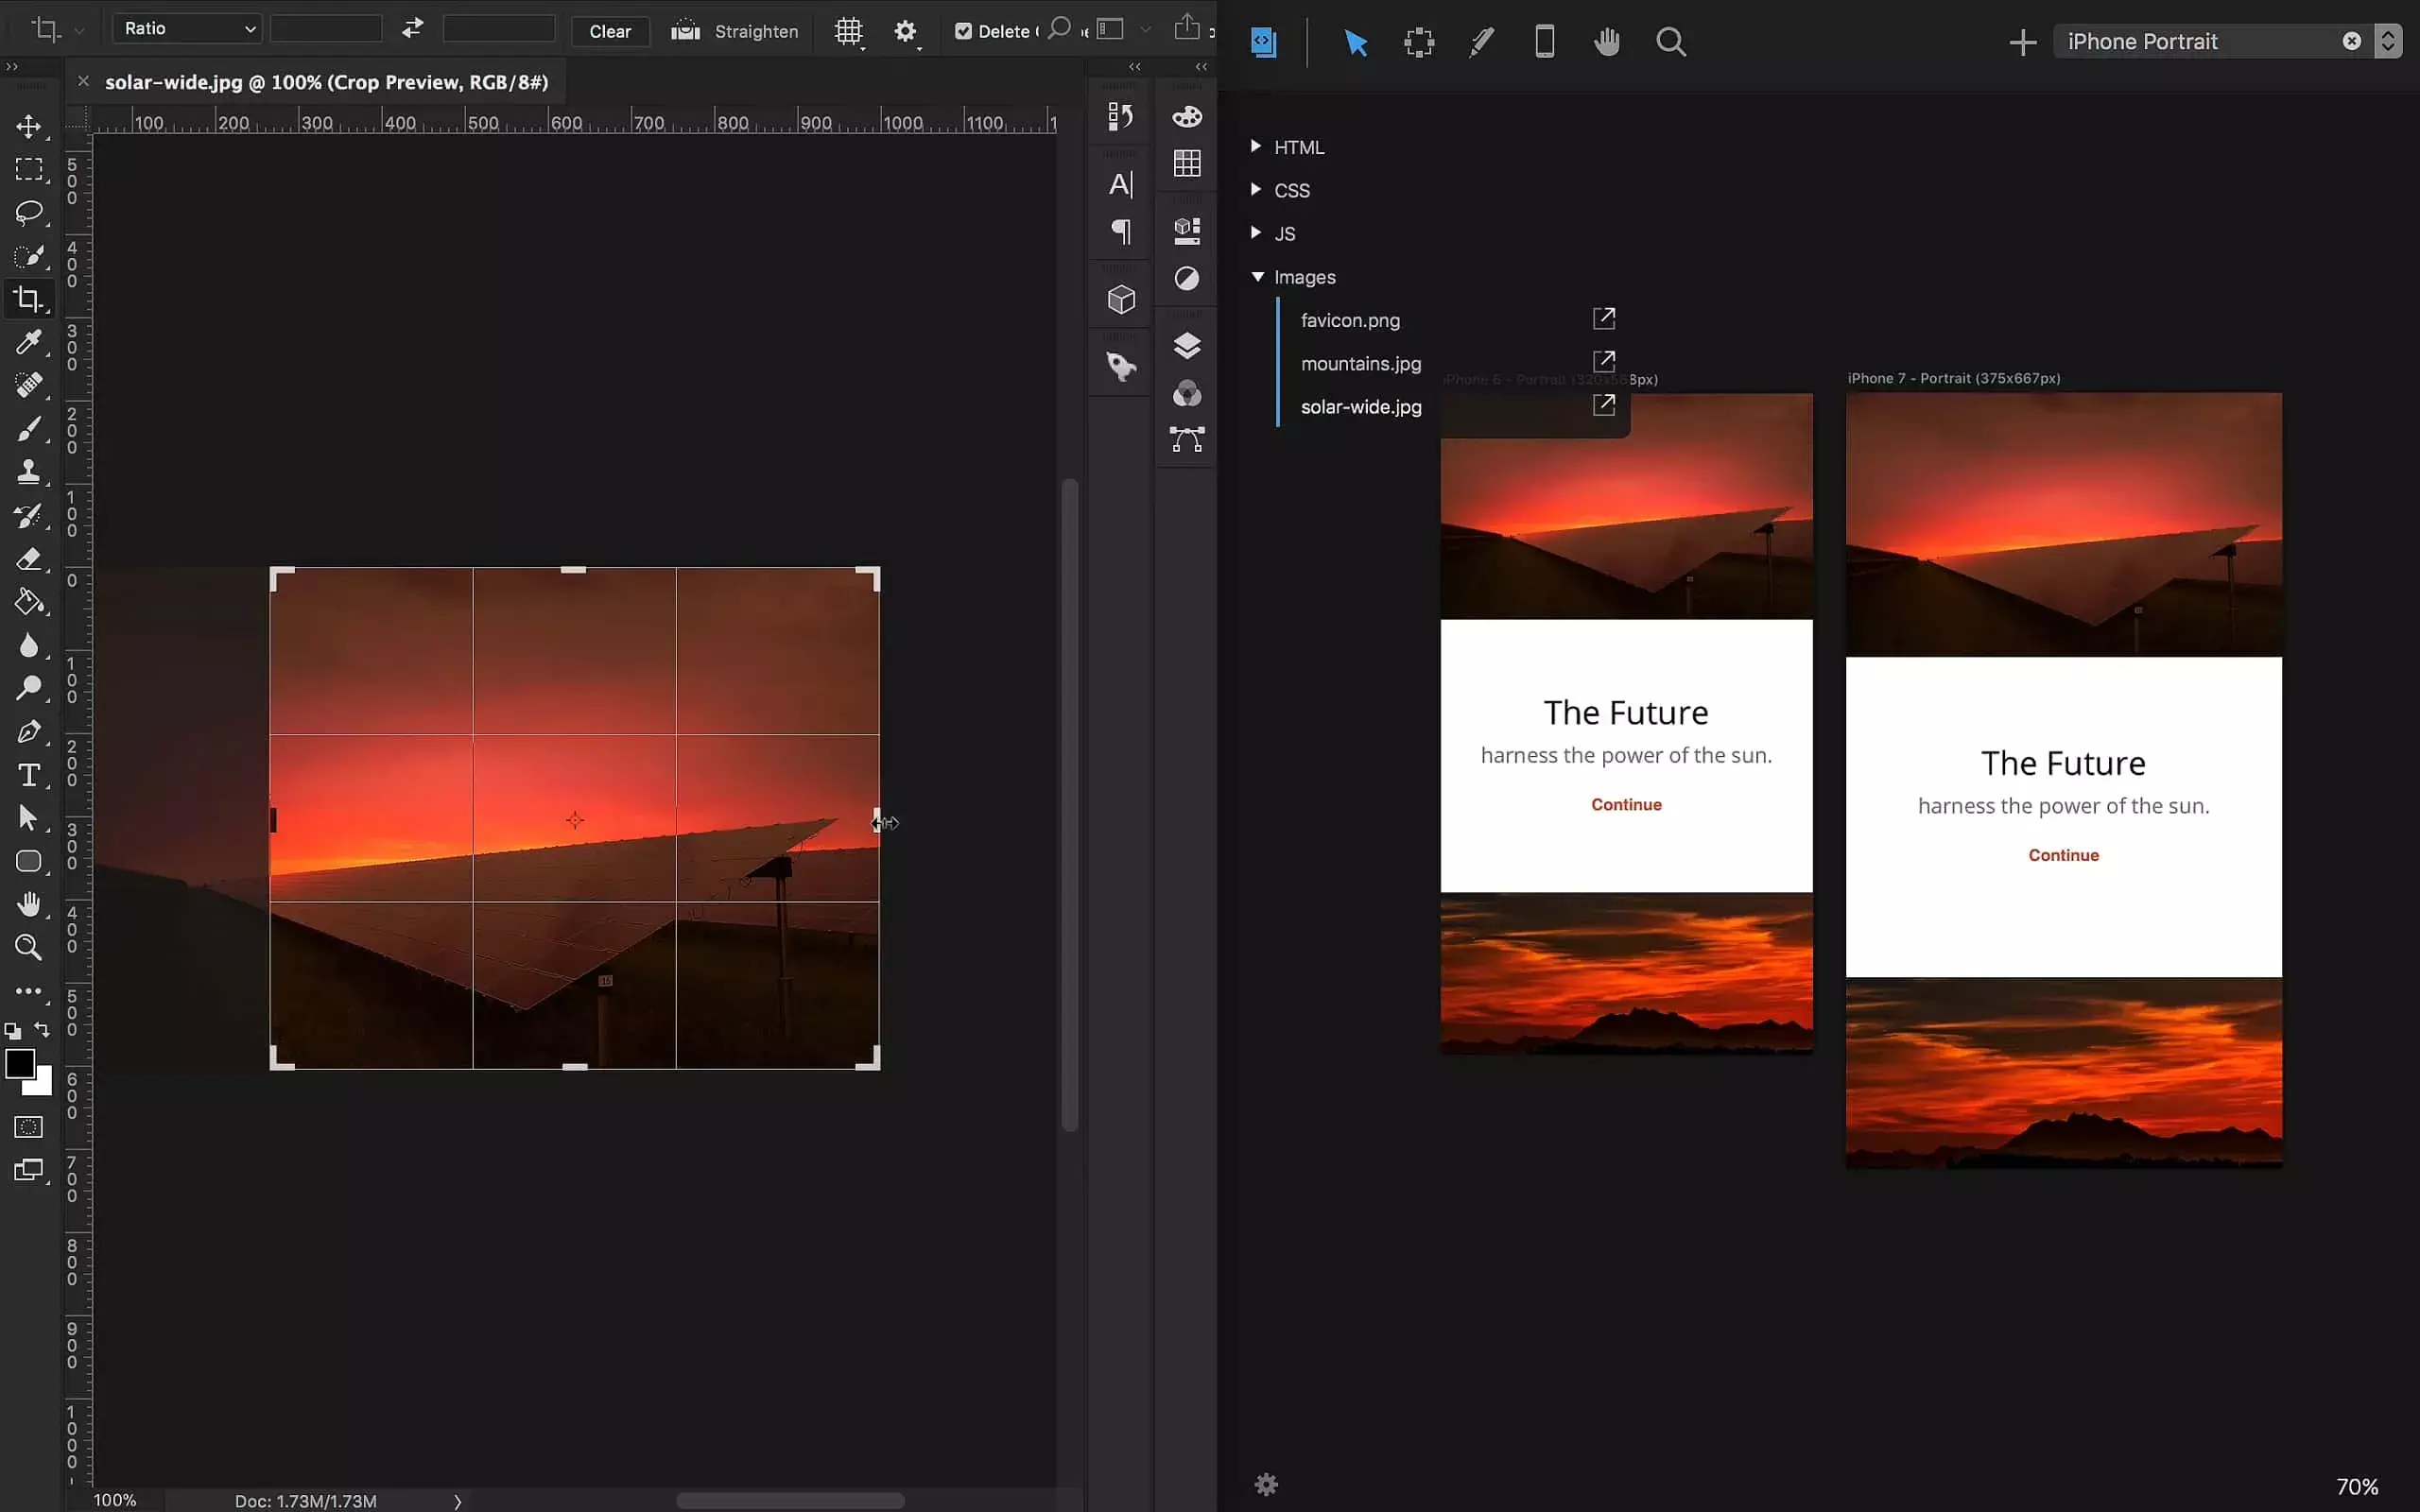
Task: Select the Move tool
Action: tap(28, 126)
